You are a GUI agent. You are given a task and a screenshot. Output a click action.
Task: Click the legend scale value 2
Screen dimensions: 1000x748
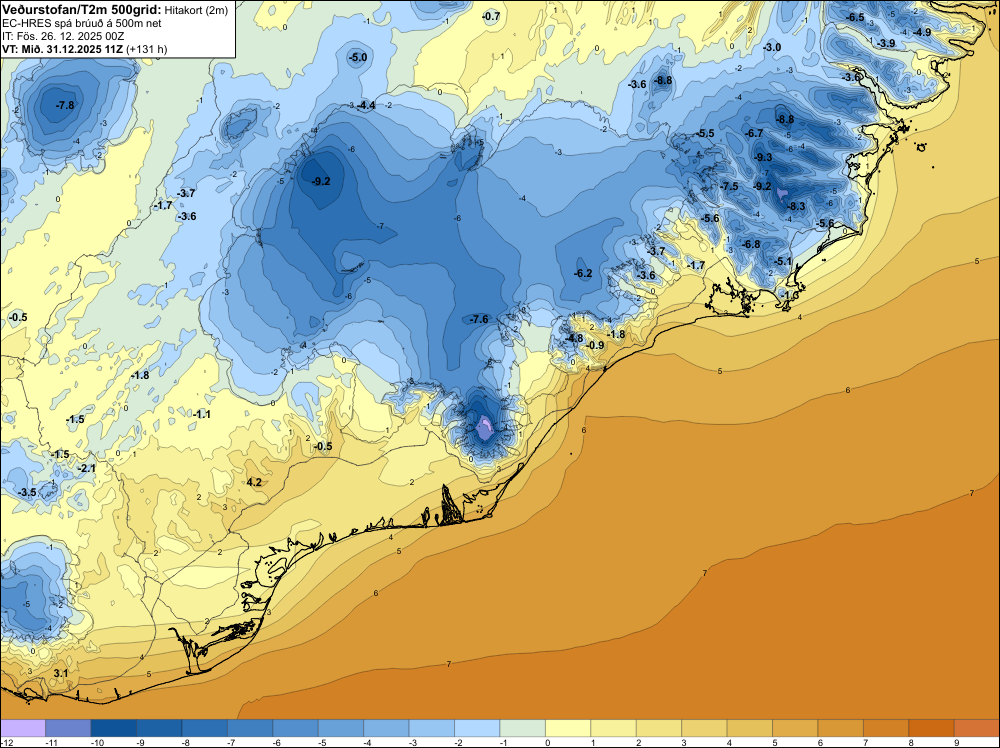[x=639, y=742]
